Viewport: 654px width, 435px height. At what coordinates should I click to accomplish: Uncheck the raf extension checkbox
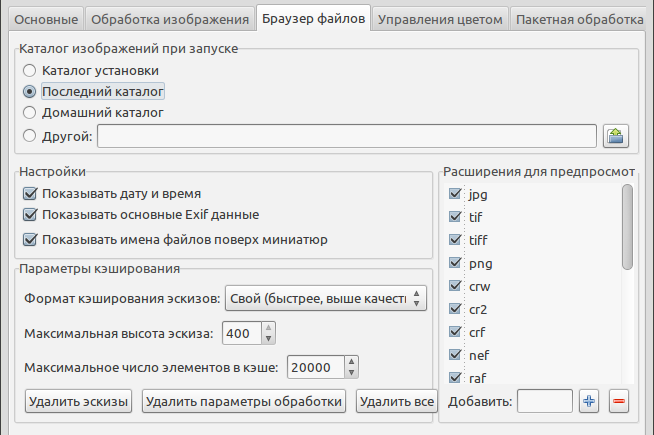click(455, 377)
